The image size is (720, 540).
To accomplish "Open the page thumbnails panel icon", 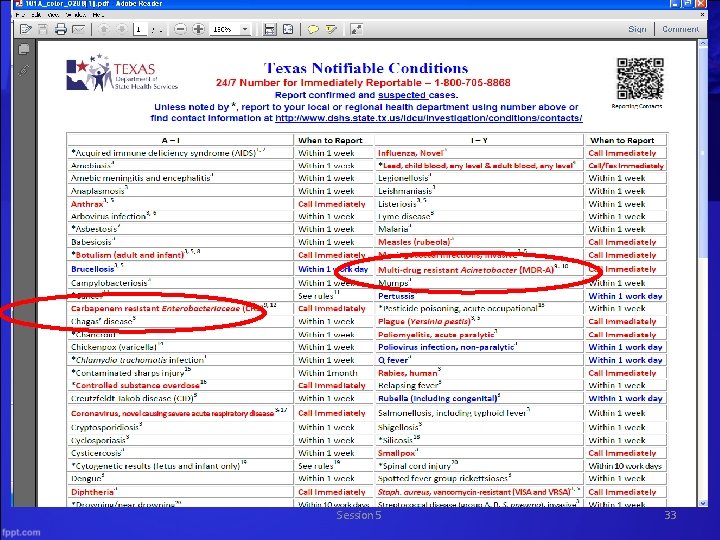I will point(24,49).
